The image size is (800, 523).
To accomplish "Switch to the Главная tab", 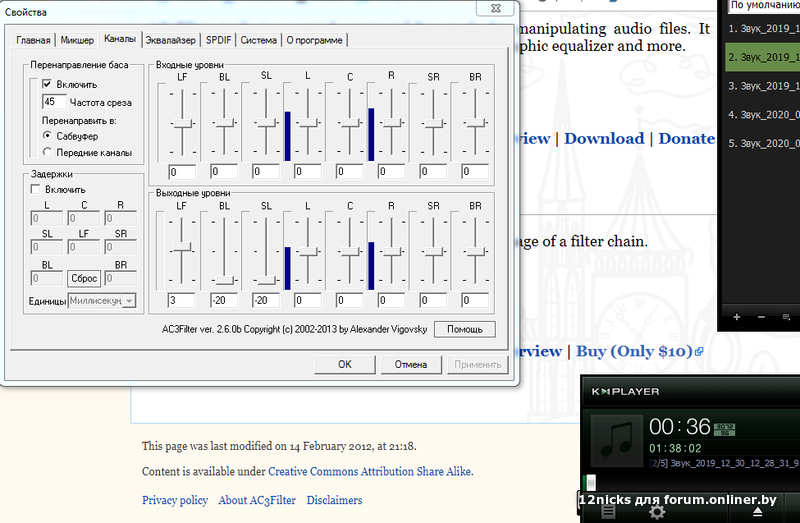I will [x=33, y=40].
